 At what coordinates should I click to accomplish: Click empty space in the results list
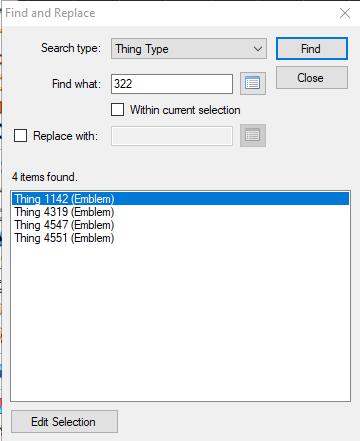coord(180,320)
